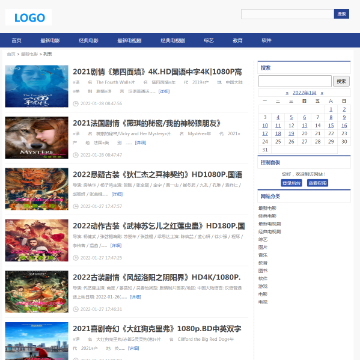Click the clock icon in the 第四面墙 row

coord(75,103)
